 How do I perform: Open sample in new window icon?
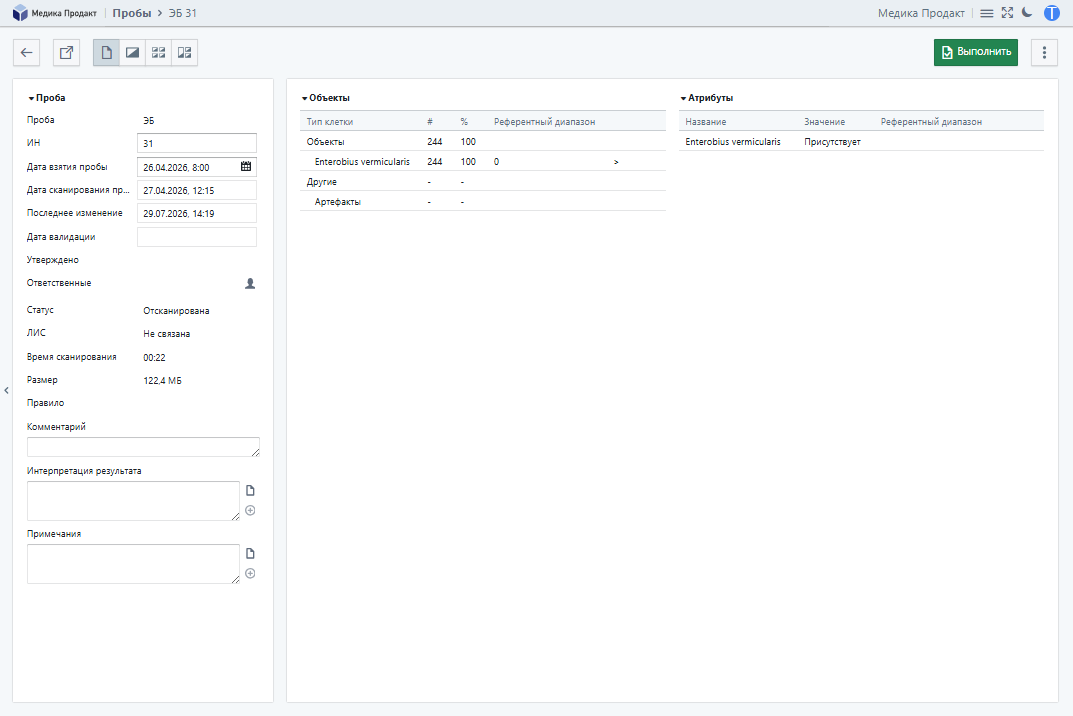(x=66, y=53)
